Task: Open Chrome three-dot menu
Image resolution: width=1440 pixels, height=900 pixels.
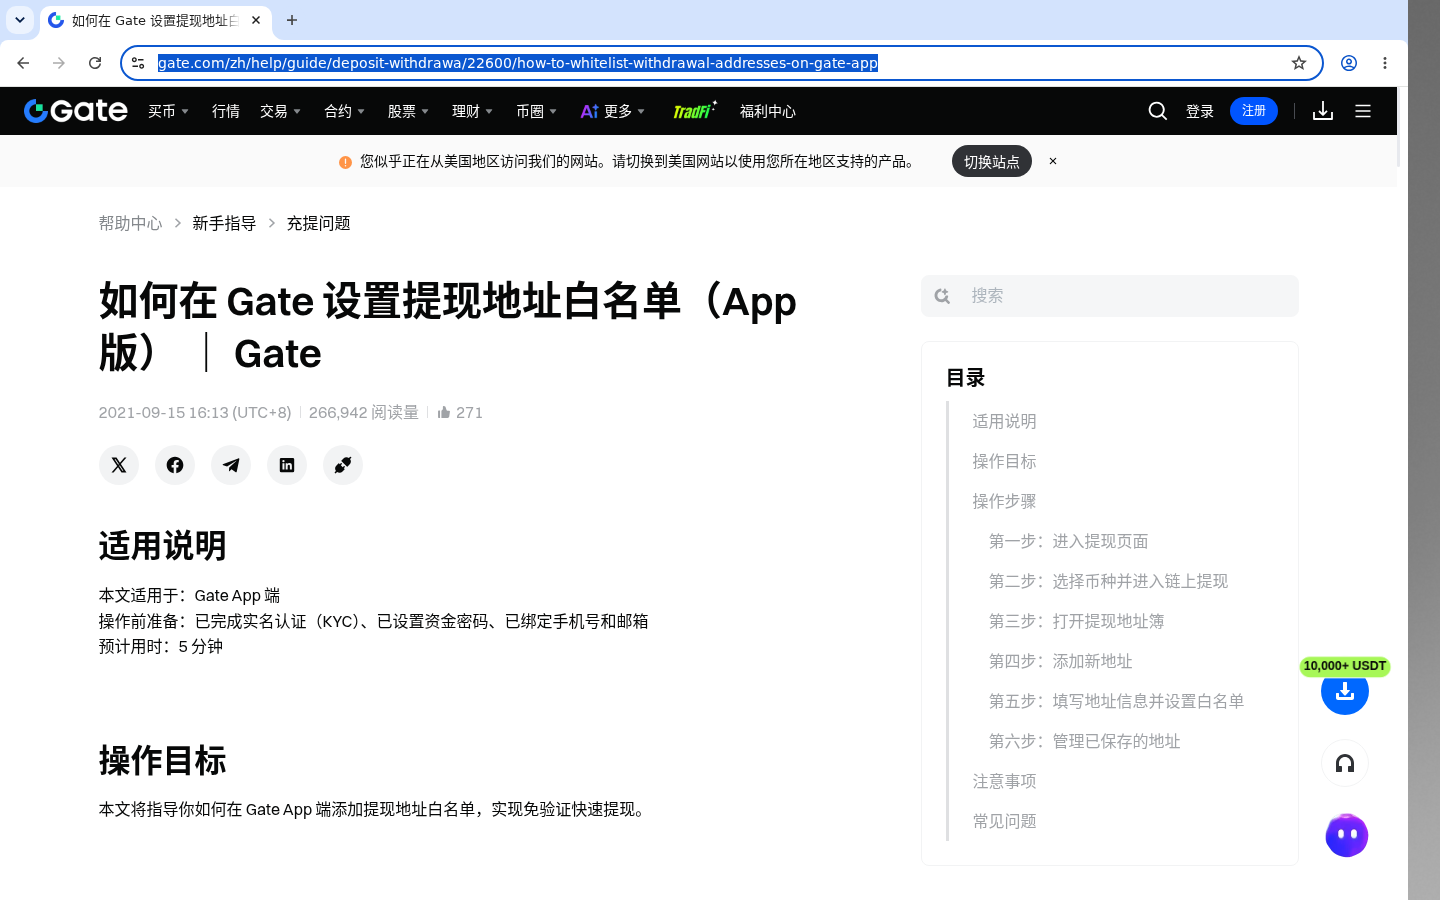Action: coord(1385,63)
